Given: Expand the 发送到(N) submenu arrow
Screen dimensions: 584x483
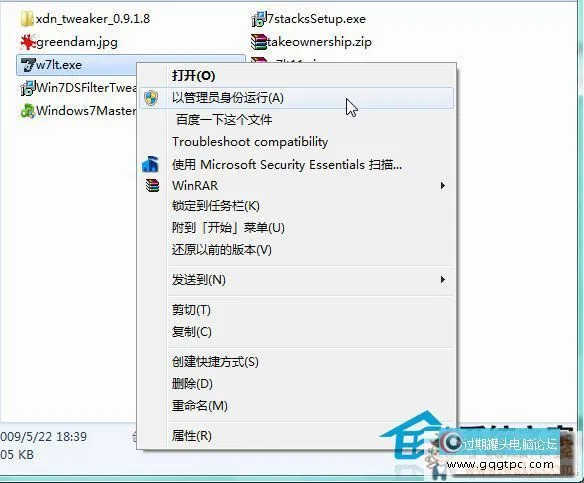Looking at the screenshot, I should tap(442, 279).
